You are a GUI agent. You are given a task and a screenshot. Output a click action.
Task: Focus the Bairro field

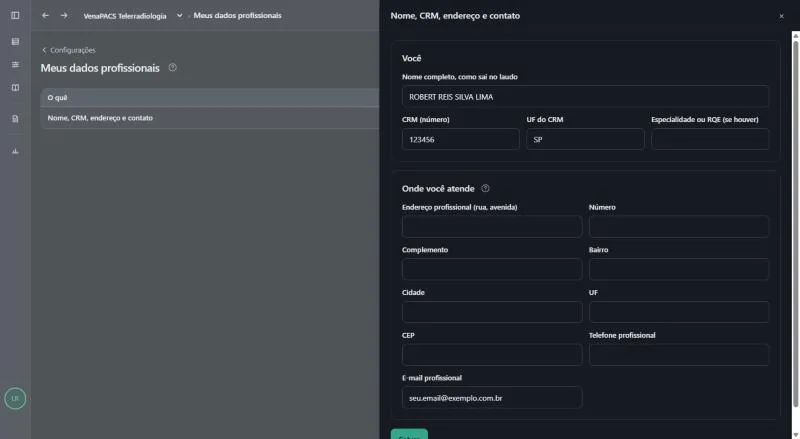pyautogui.click(x=679, y=269)
